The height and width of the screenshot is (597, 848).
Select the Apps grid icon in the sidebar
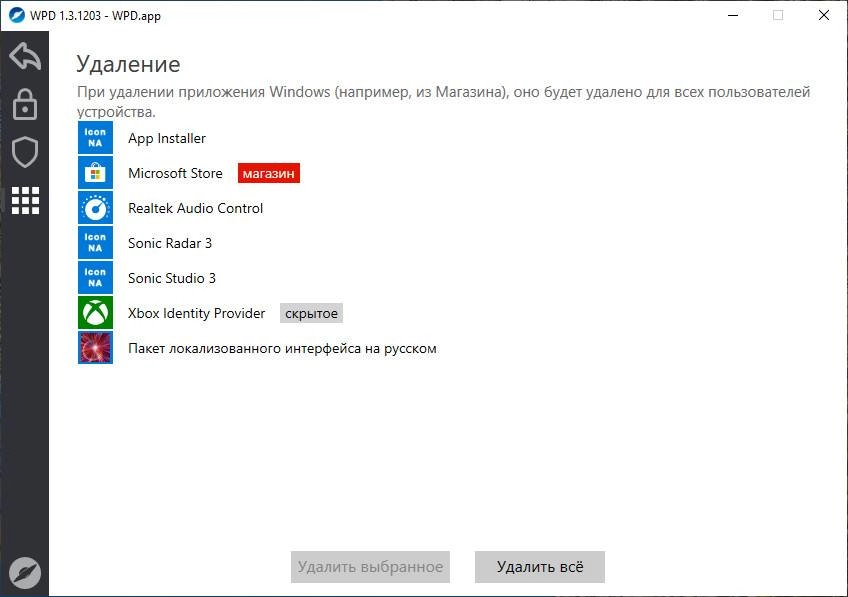25,201
